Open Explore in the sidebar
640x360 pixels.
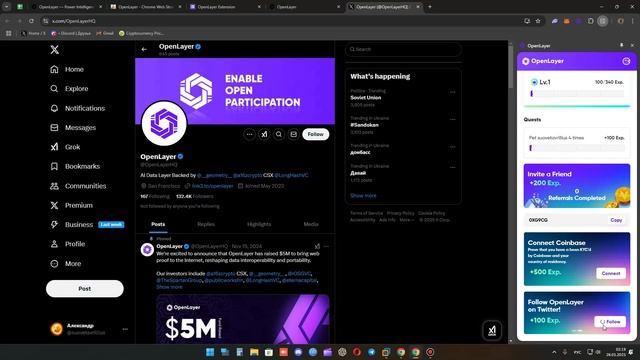click(69, 89)
